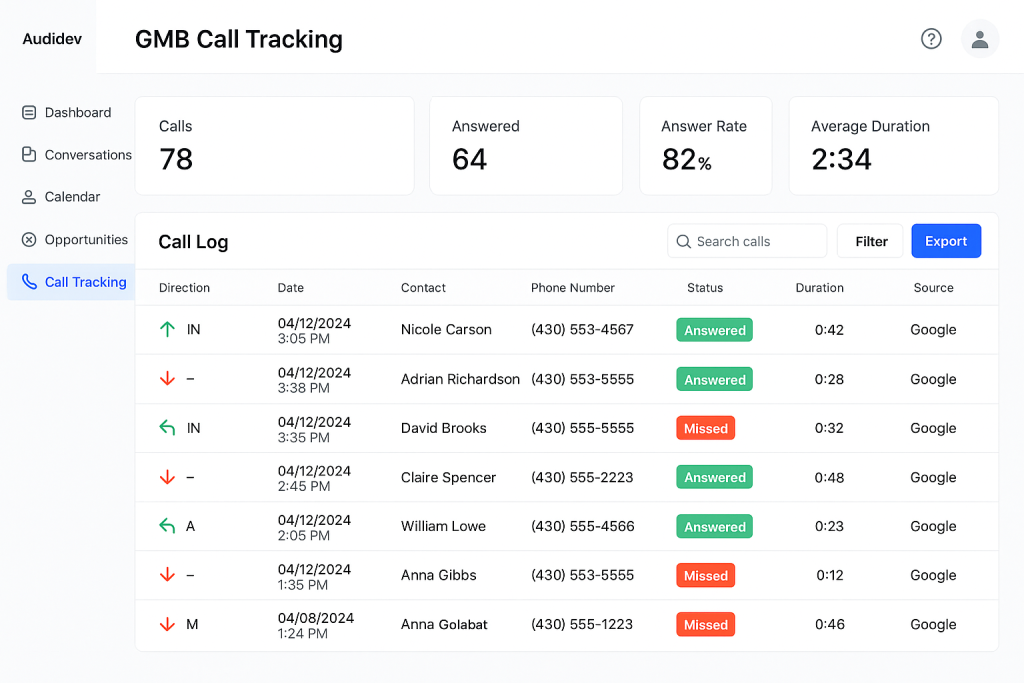
Task: Select the Call Tracking phone icon
Action: [x=27, y=282]
